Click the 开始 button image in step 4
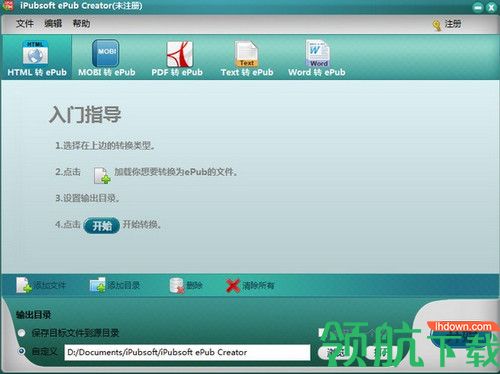The image size is (500, 374). [x=101, y=226]
